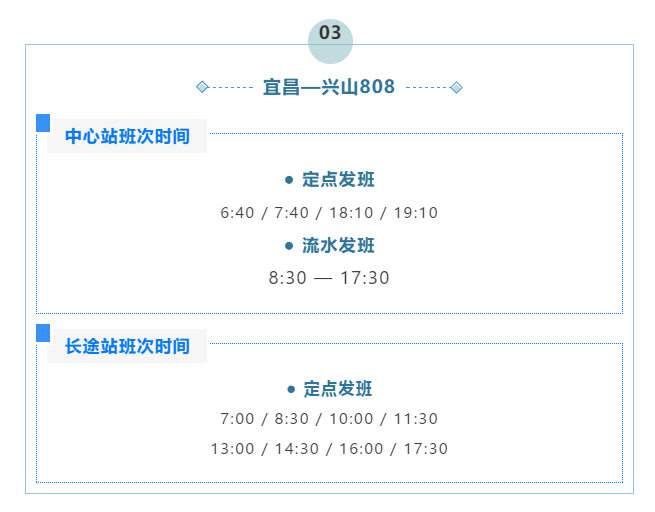Select the 13:00 departure time

pos(233,449)
